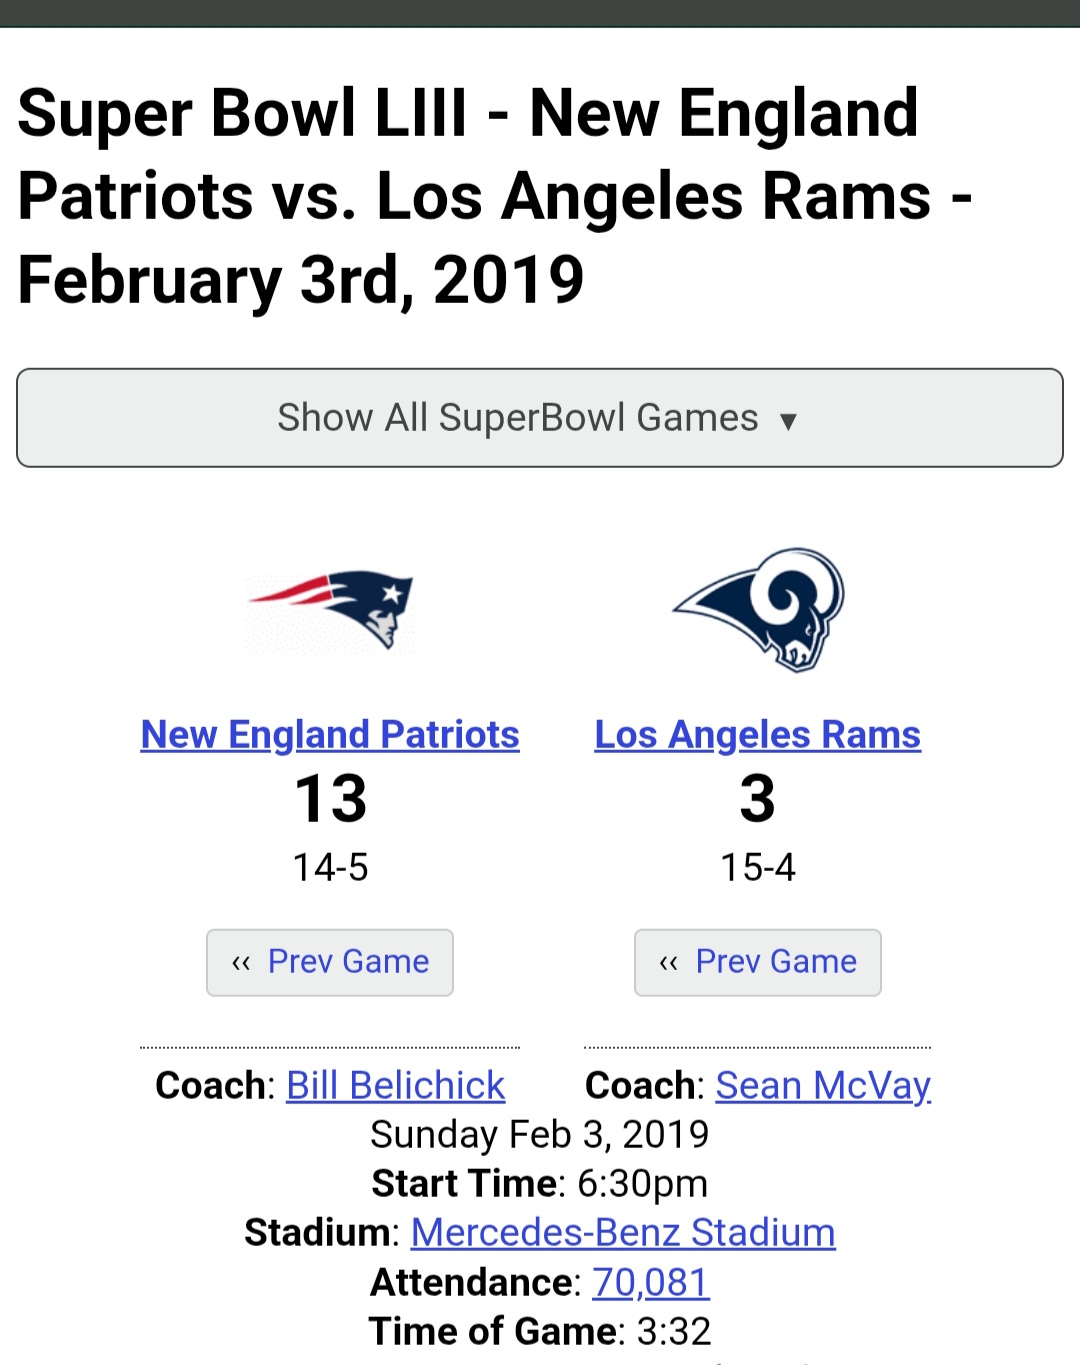The height and width of the screenshot is (1365, 1080).
Task: Click the New England Patriots logo
Action: (x=331, y=610)
